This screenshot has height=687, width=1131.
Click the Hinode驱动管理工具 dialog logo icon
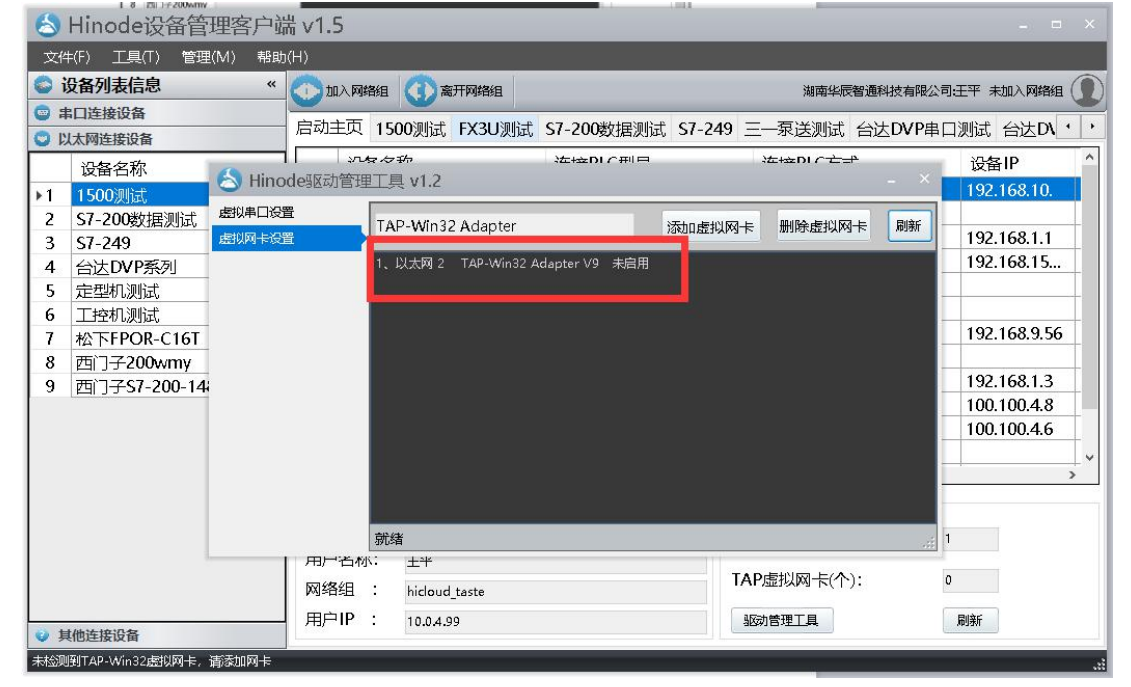(x=228, y=180)
